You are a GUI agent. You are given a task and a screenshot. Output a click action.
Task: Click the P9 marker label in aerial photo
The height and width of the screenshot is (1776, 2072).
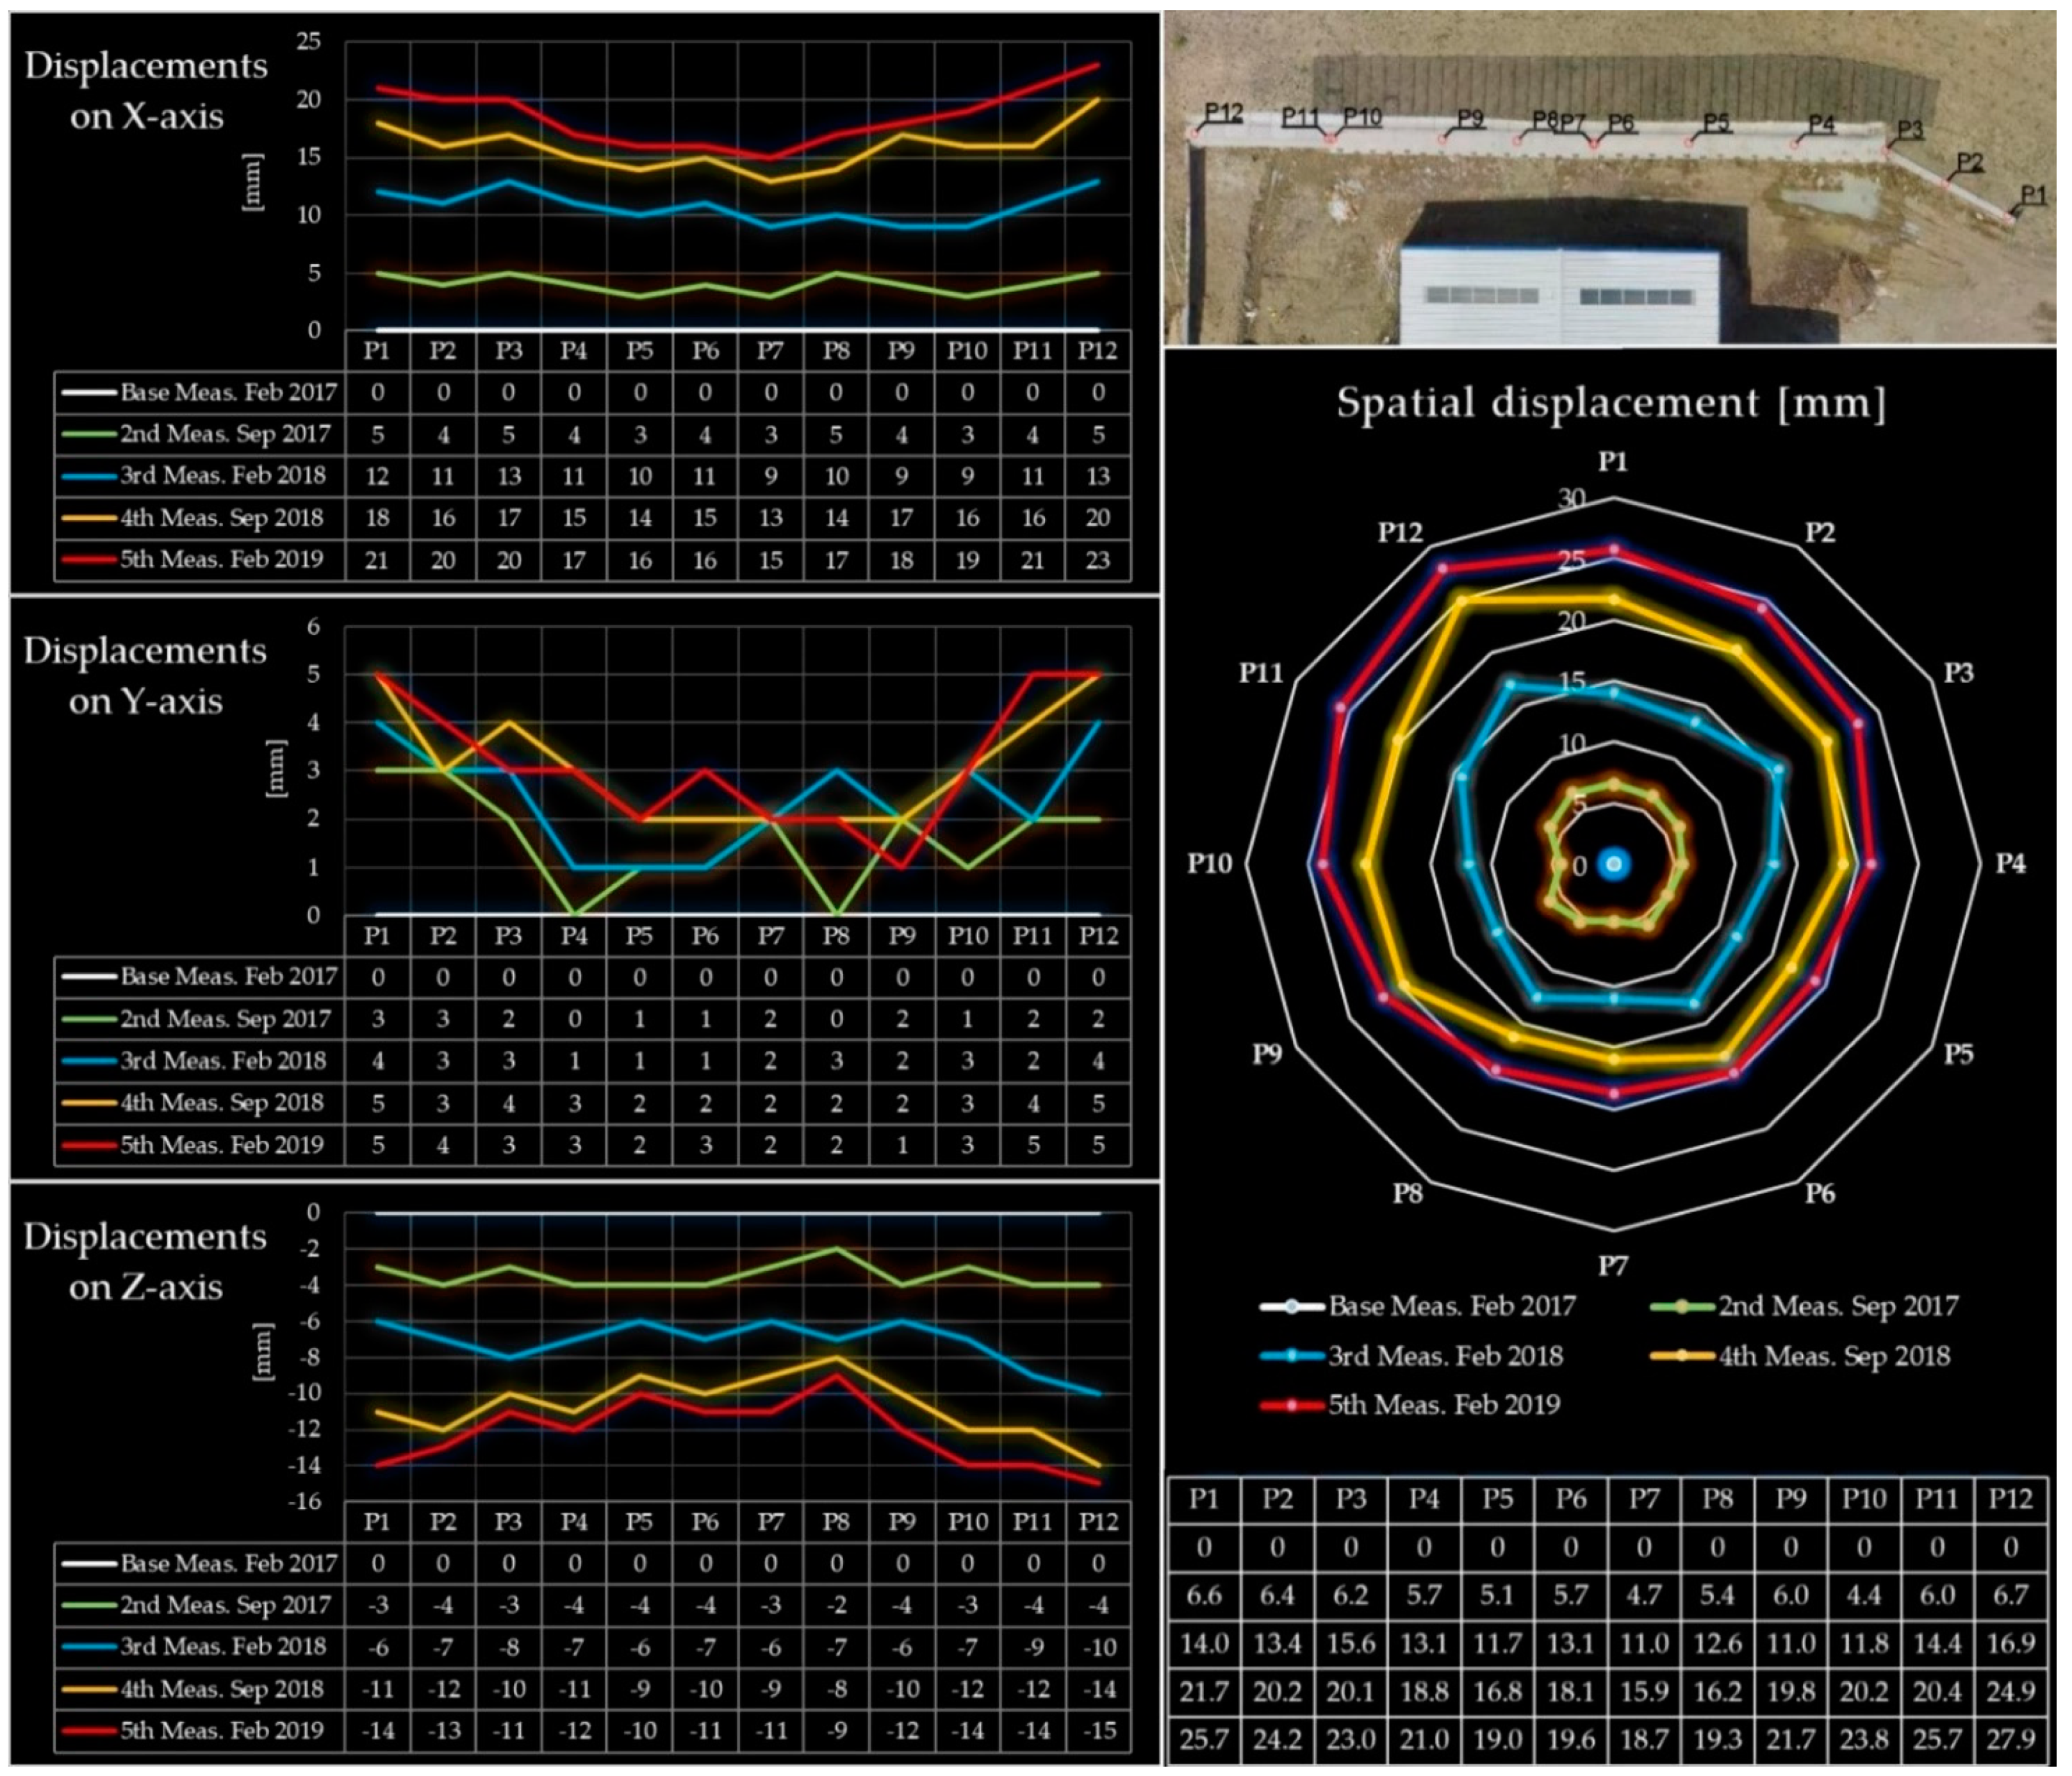1469,118
